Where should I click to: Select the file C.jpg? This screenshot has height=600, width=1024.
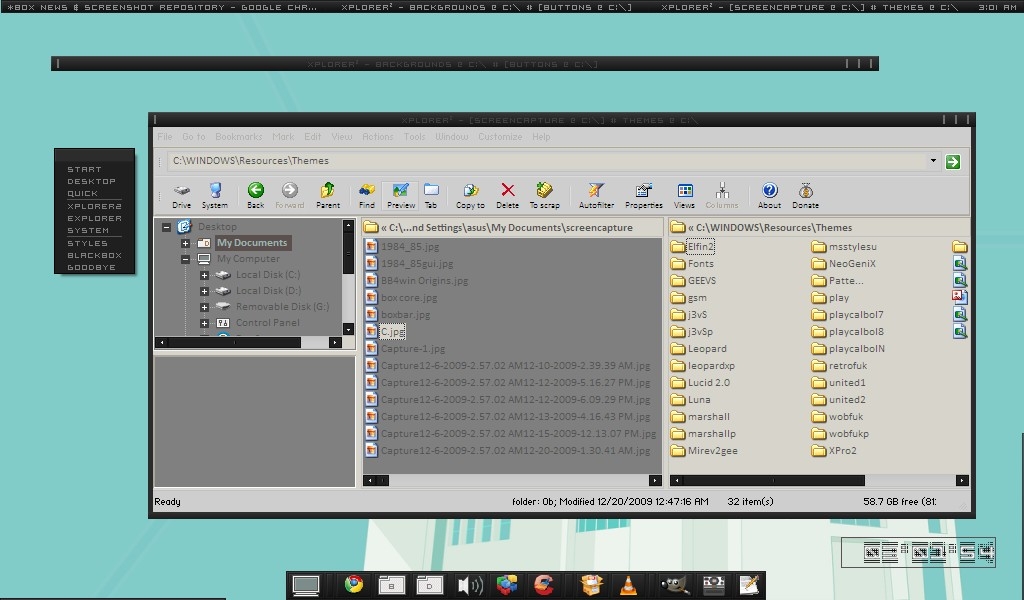(x=392, y=332)
